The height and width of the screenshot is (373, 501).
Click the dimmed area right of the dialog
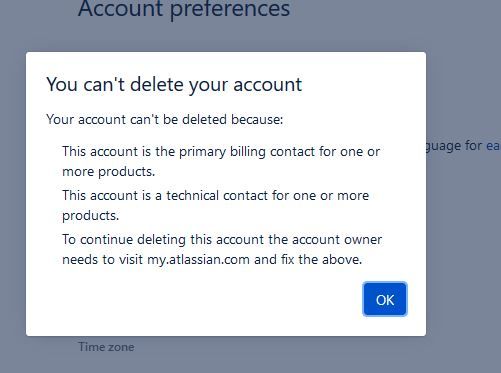(x=463, y=233)
